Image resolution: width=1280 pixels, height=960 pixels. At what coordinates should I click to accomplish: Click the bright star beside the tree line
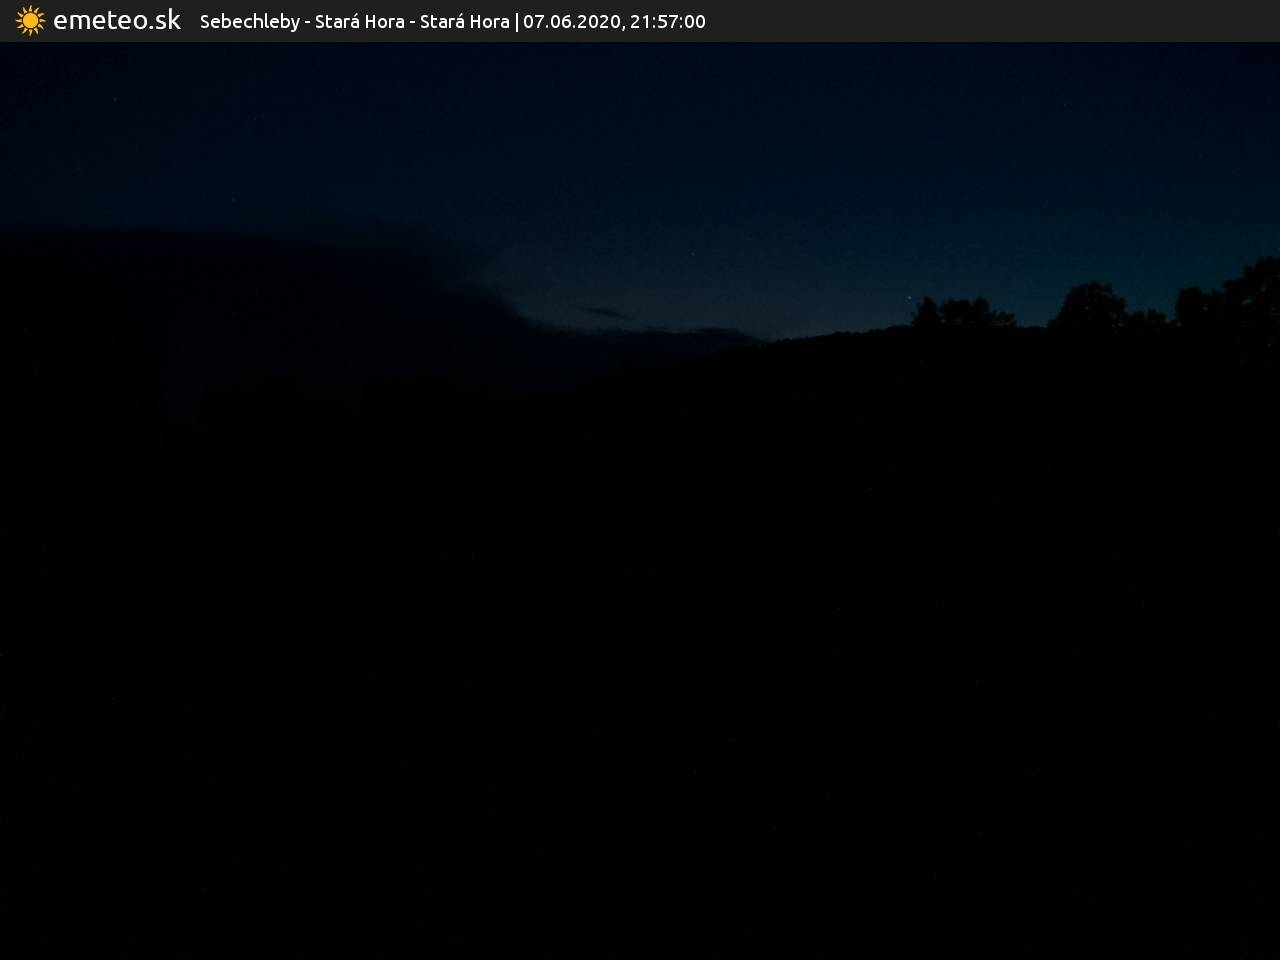tap(908, 296)
